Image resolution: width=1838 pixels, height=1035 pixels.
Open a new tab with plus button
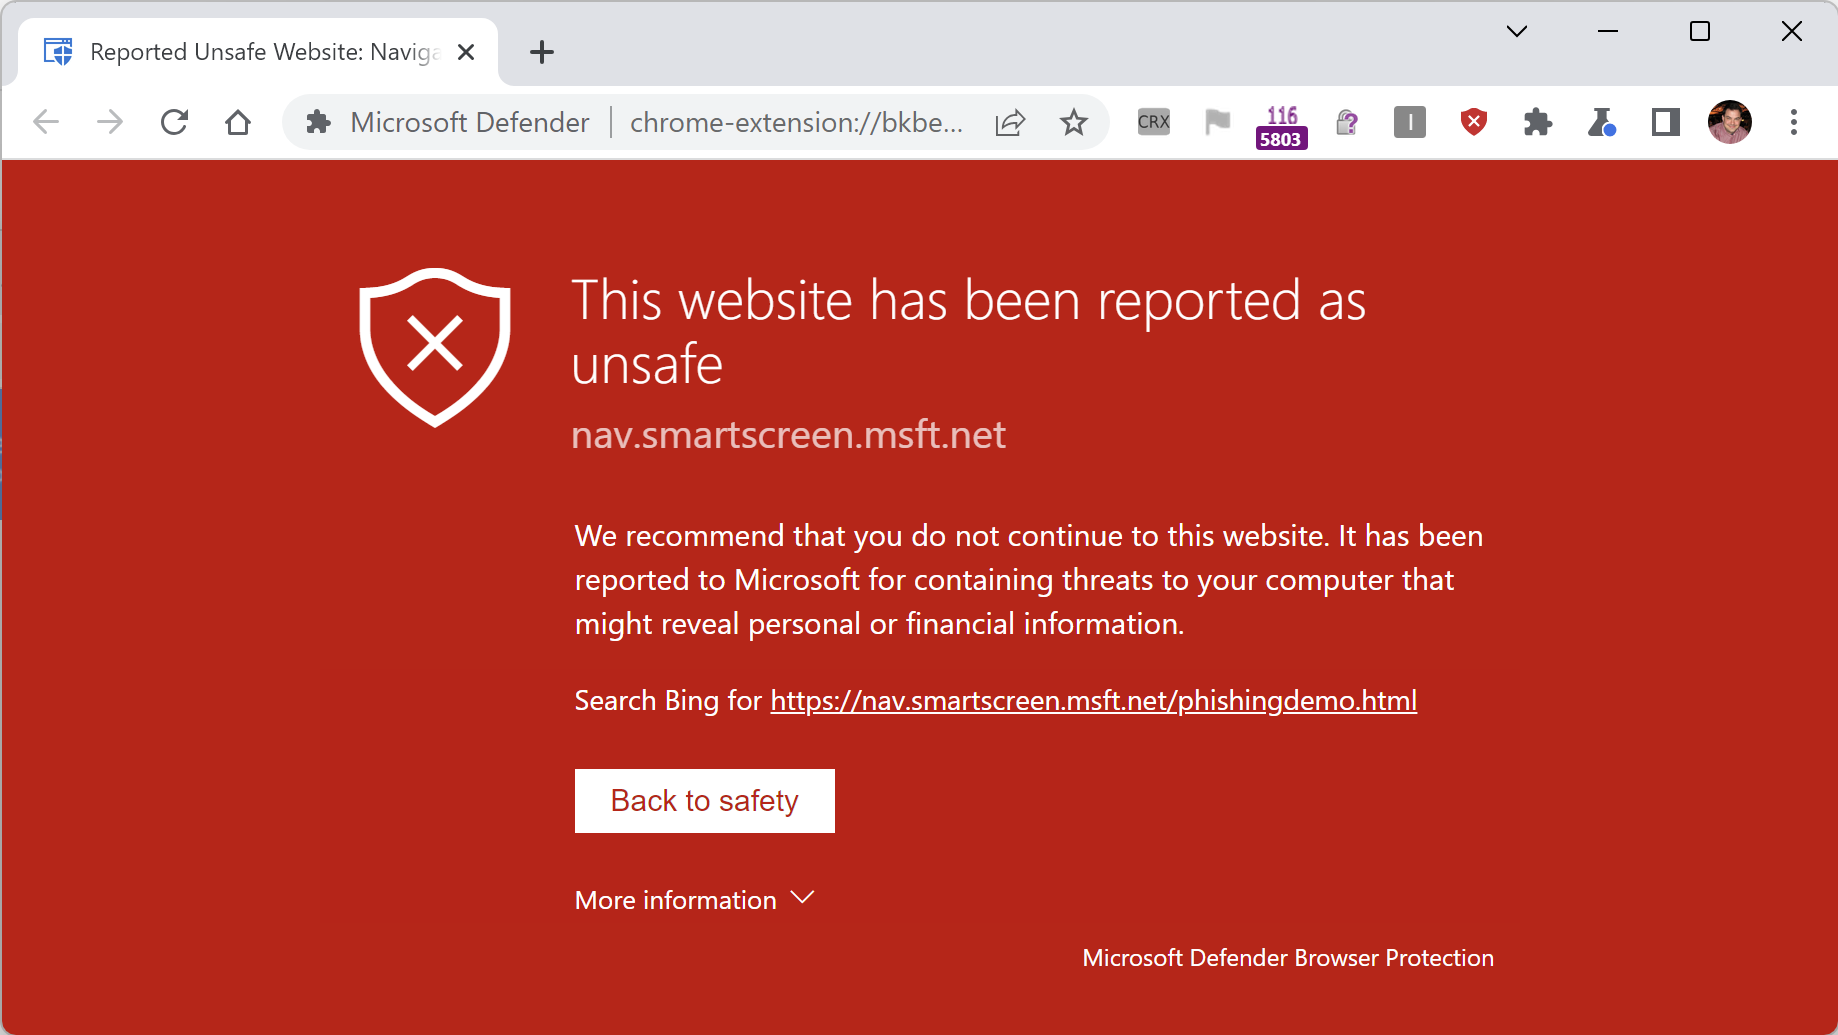542,52
